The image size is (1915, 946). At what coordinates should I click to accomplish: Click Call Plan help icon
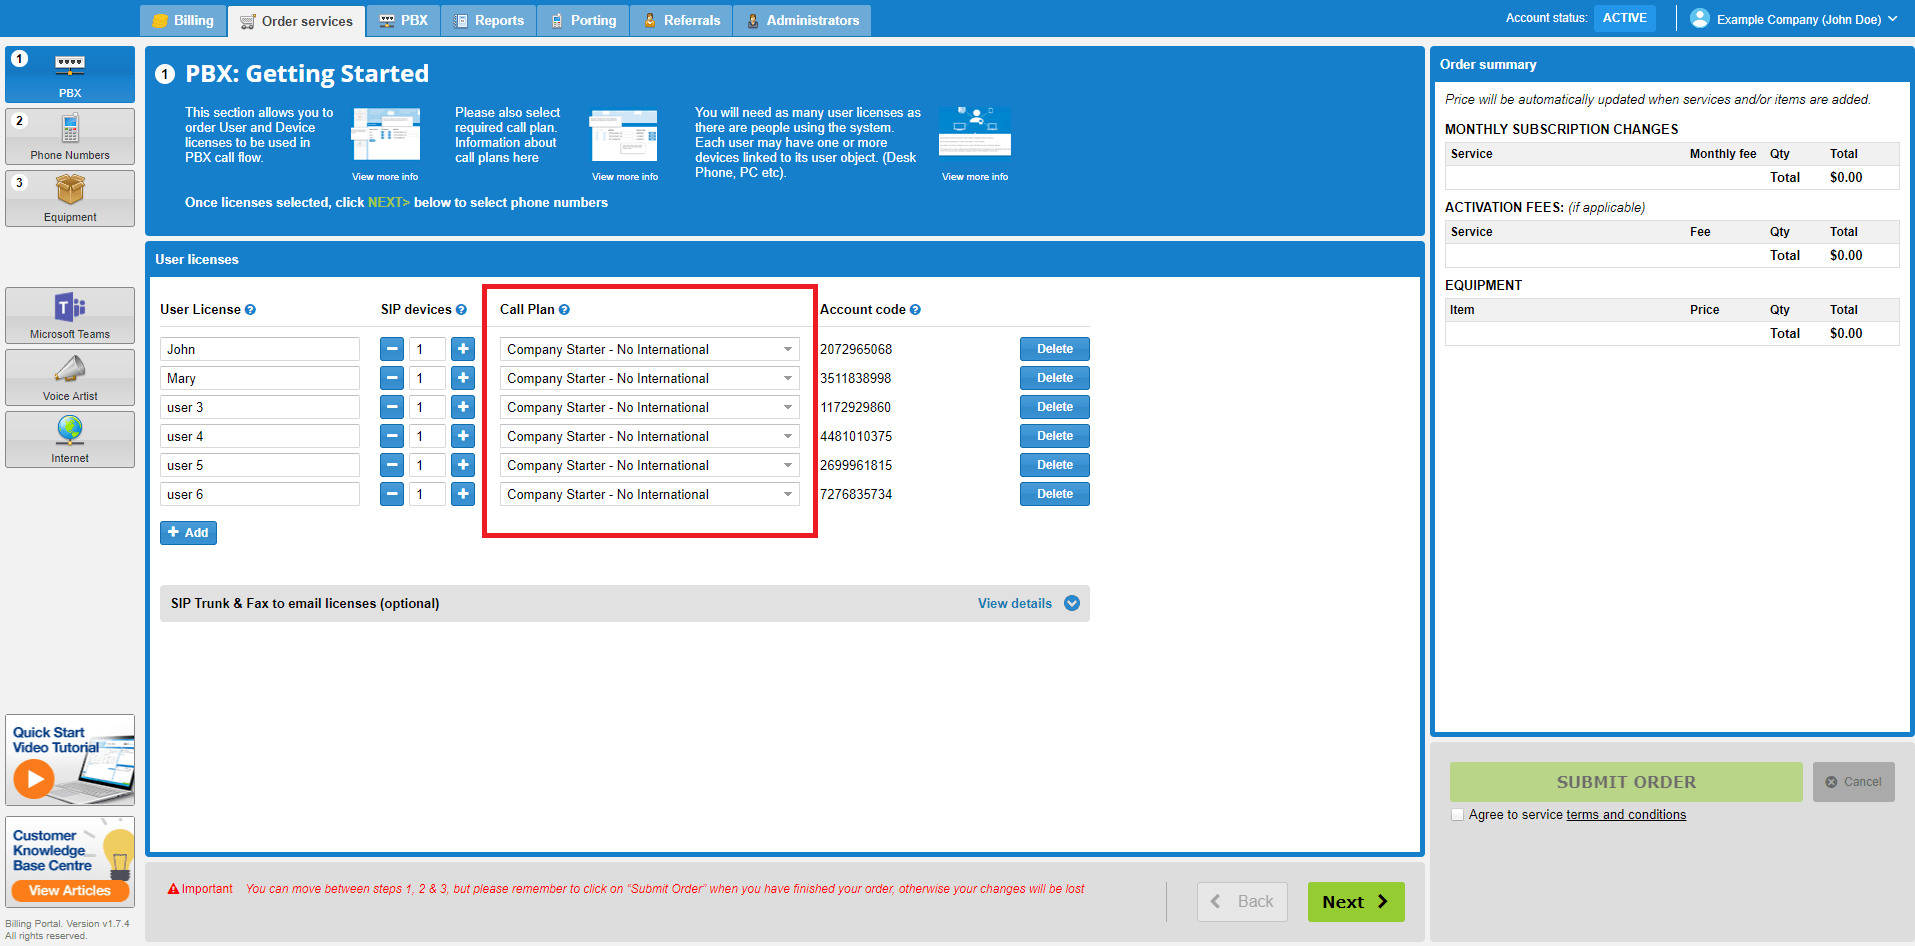click(564, 310)
